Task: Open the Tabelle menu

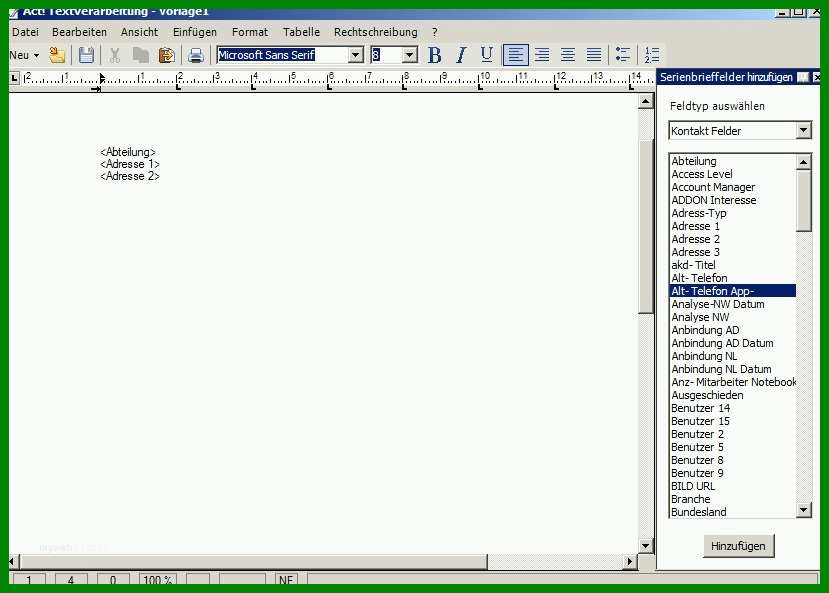Action: pyautogui.click(x=301, y=32)
